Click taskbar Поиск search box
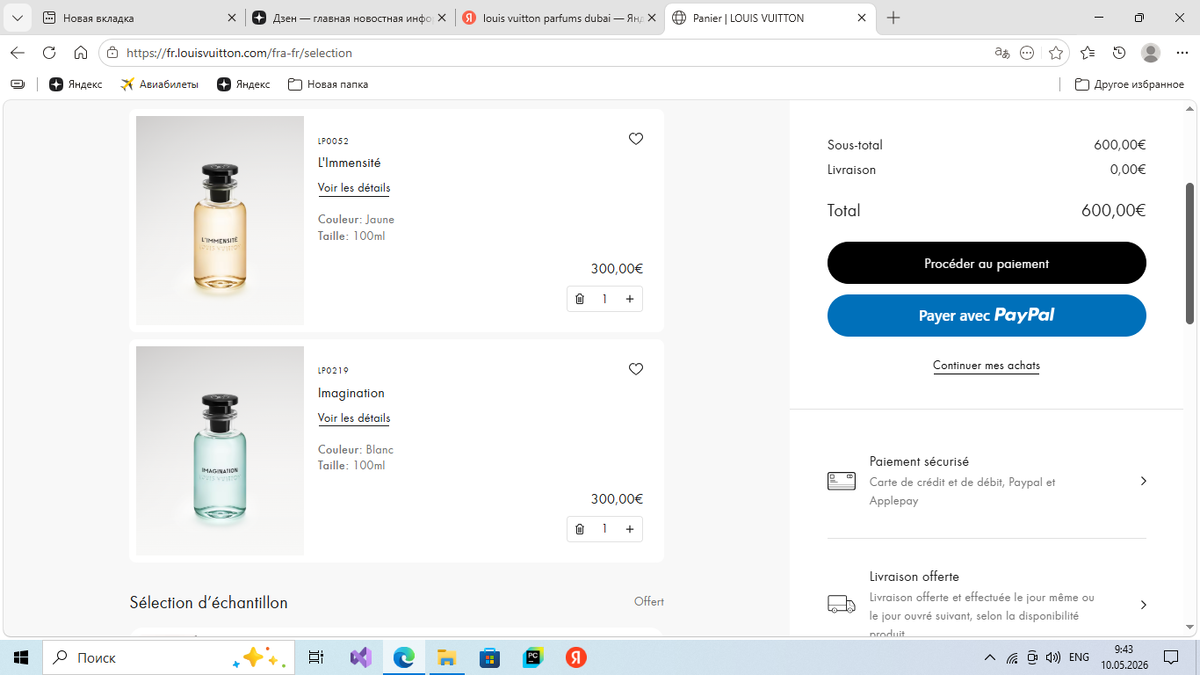 click(x=168, y=657)
